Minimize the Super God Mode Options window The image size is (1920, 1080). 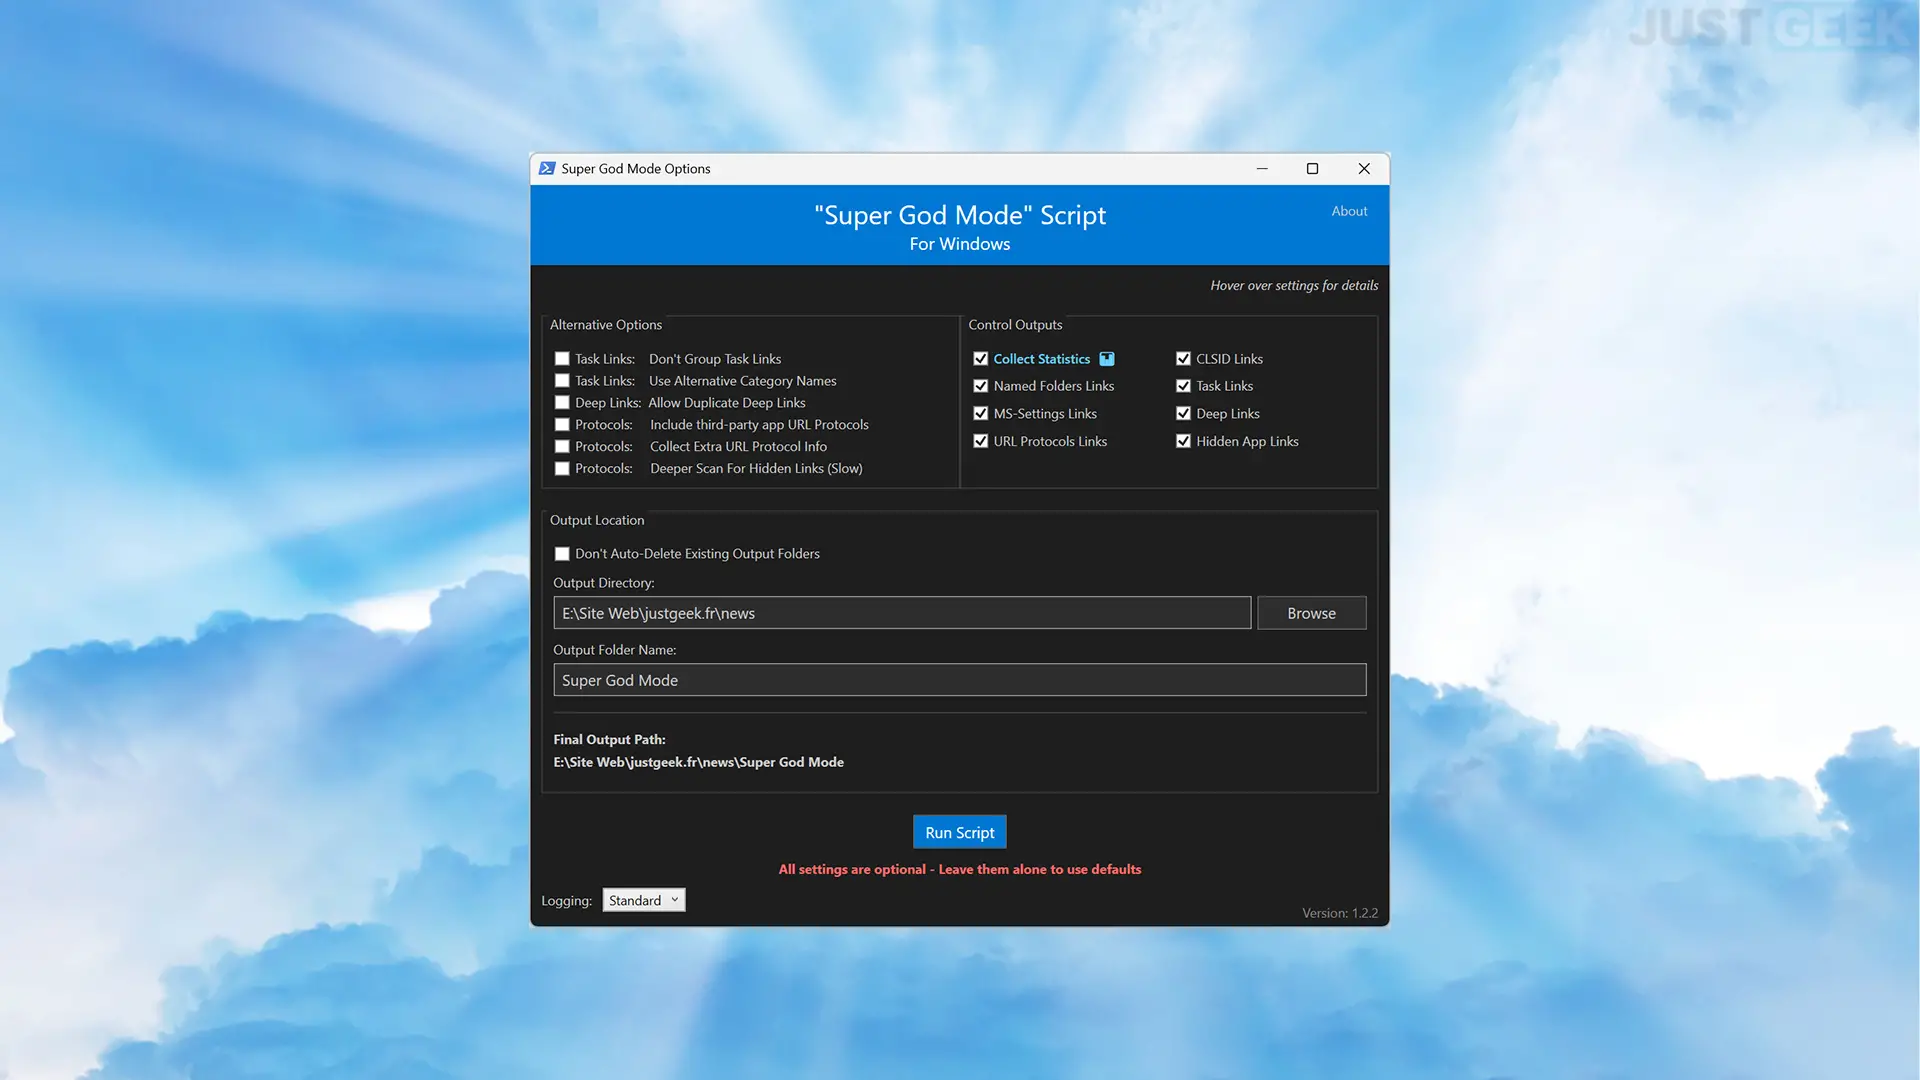pos(1262,168)
